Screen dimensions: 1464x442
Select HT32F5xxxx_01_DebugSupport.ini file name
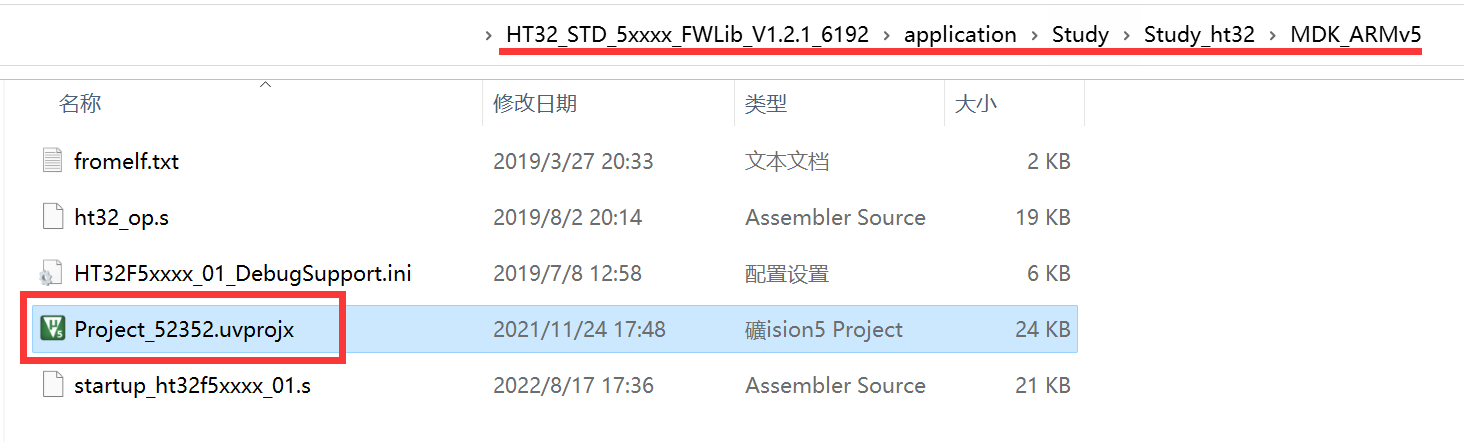242,273
